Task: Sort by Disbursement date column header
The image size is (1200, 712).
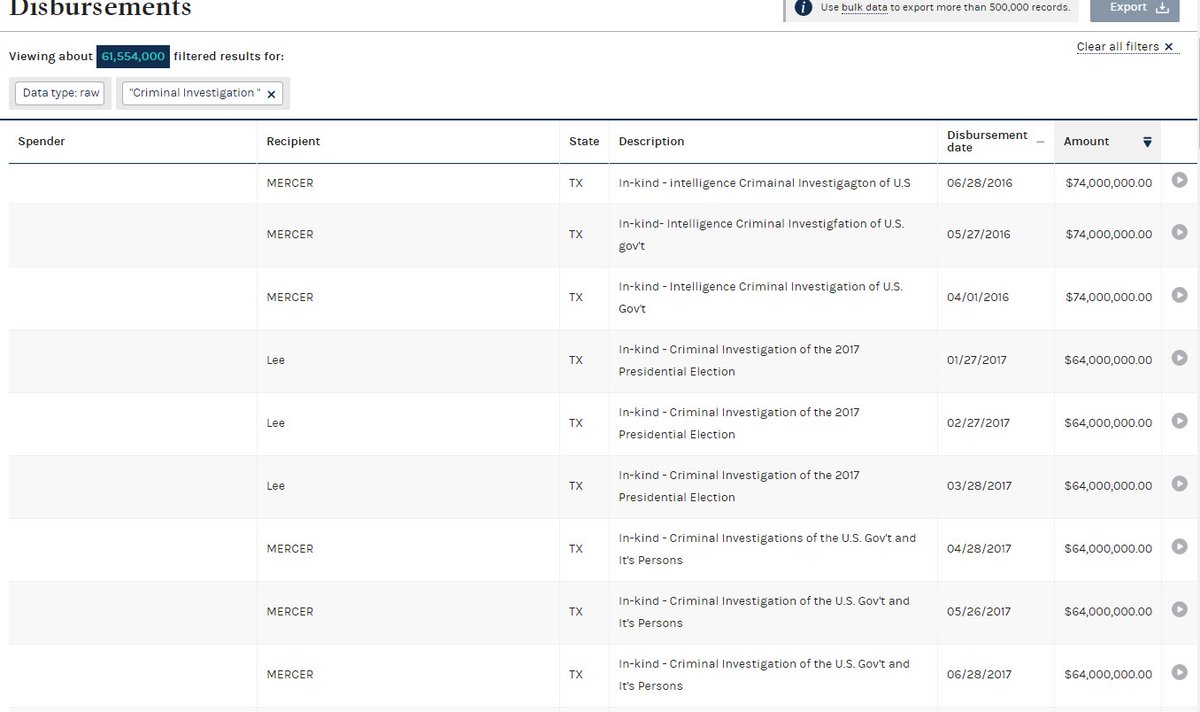Action: (x=996, y=142)
